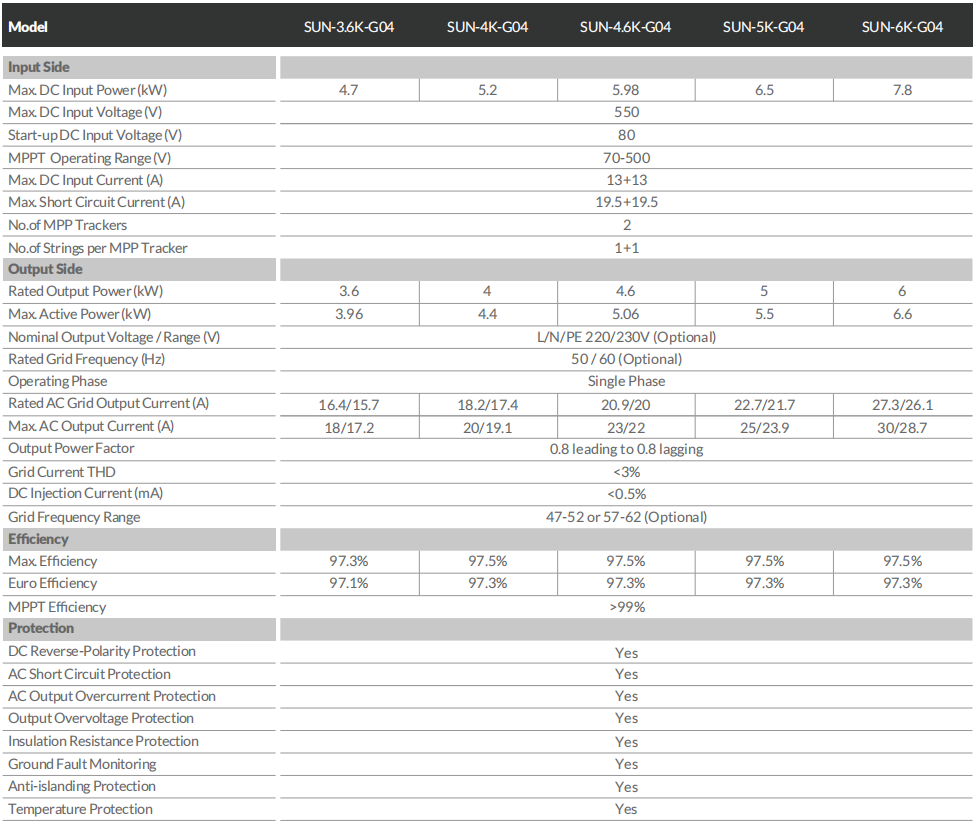Select Euro Efficiency 97.1% for SUN-3.6K-G04

pyautogui.click(x=349, y=583)
